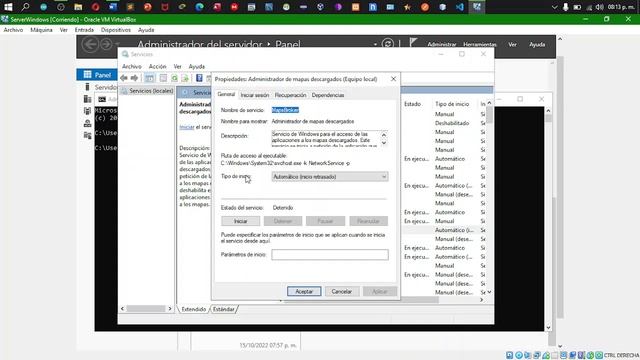Viewport: 640px width, 360px height.
Task: Click the Iniciar link in the extended panel
Action: 187,127
